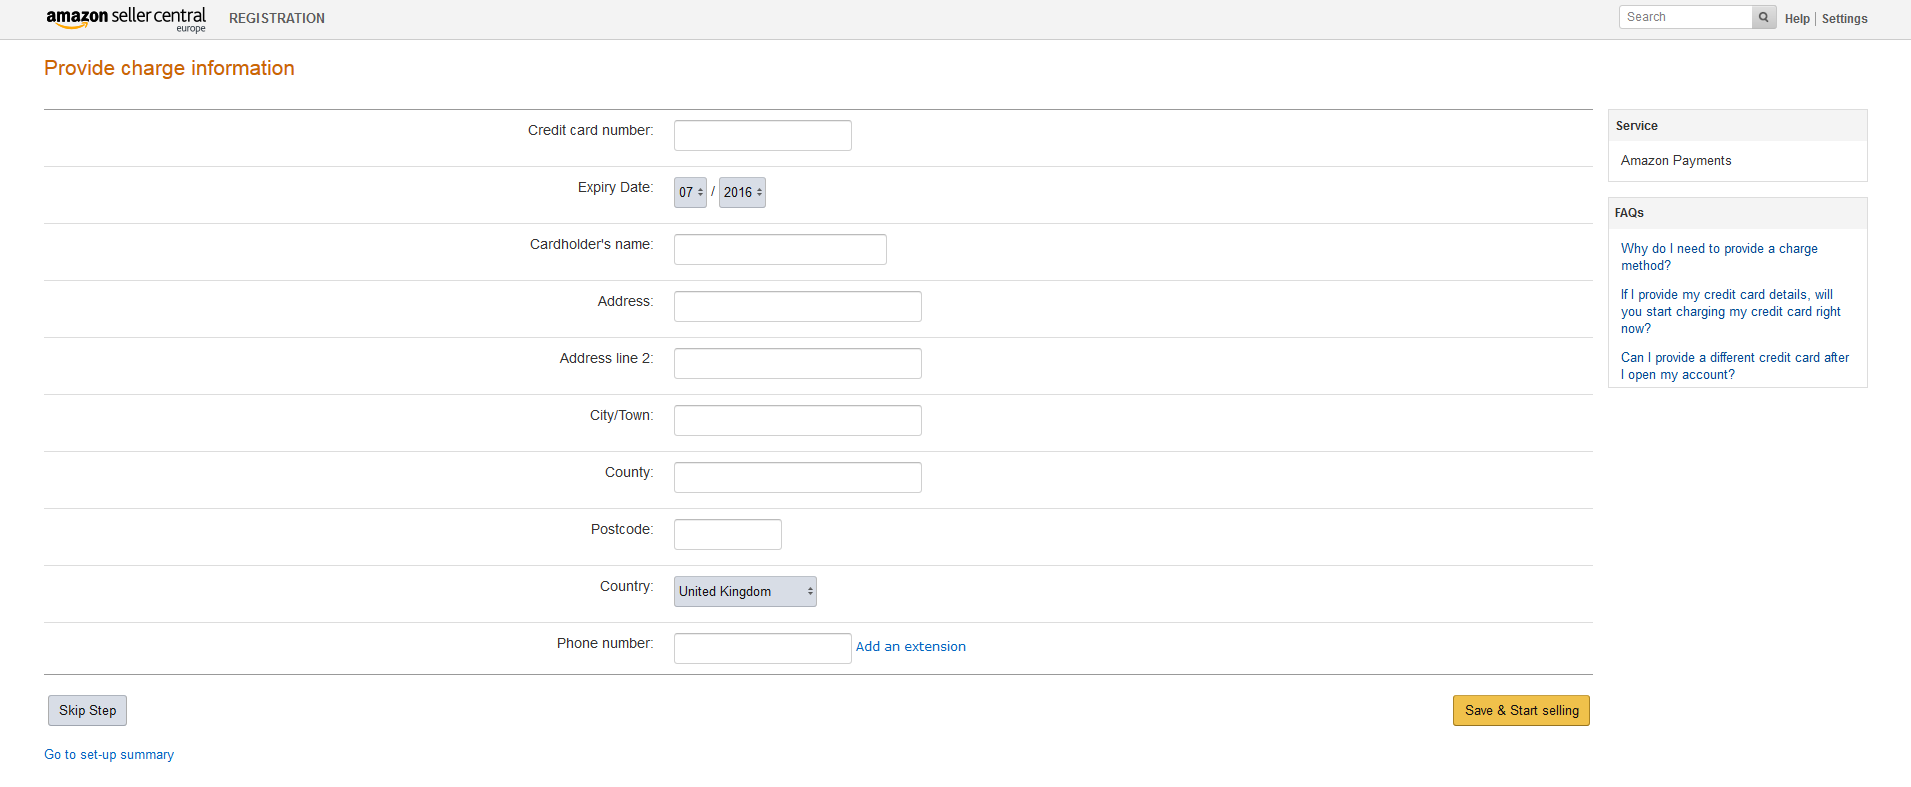Select the Postcode input box
Image resolution: width=1911 pixels, height=787 pixels.
tap(727, 534)
